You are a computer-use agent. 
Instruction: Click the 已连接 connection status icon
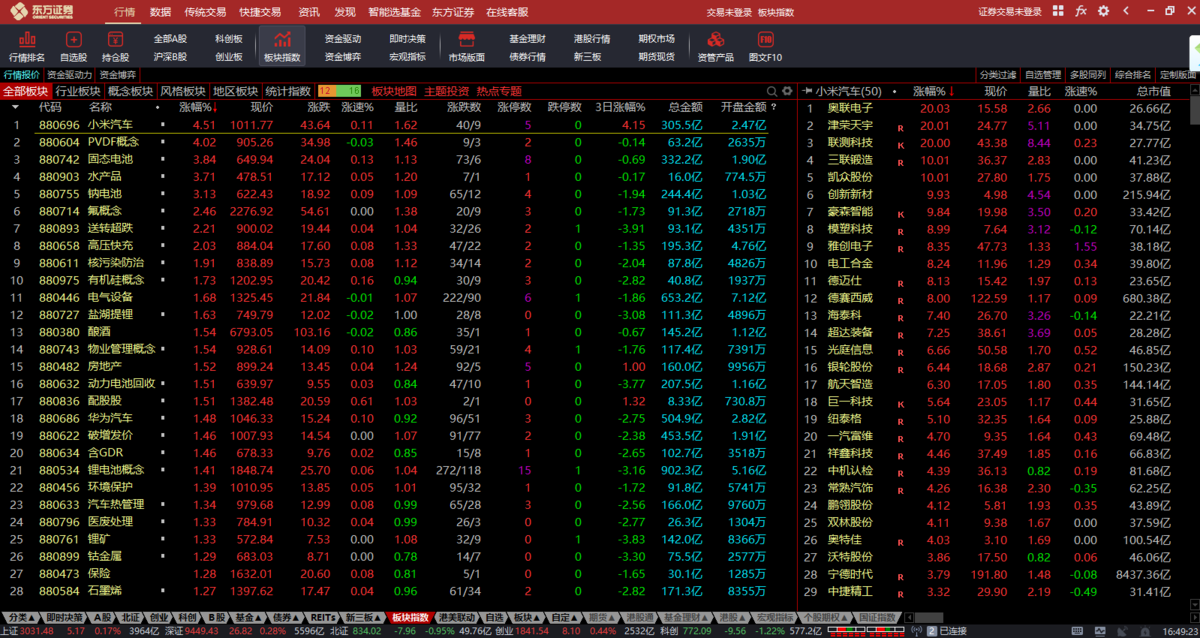point(932,631)
